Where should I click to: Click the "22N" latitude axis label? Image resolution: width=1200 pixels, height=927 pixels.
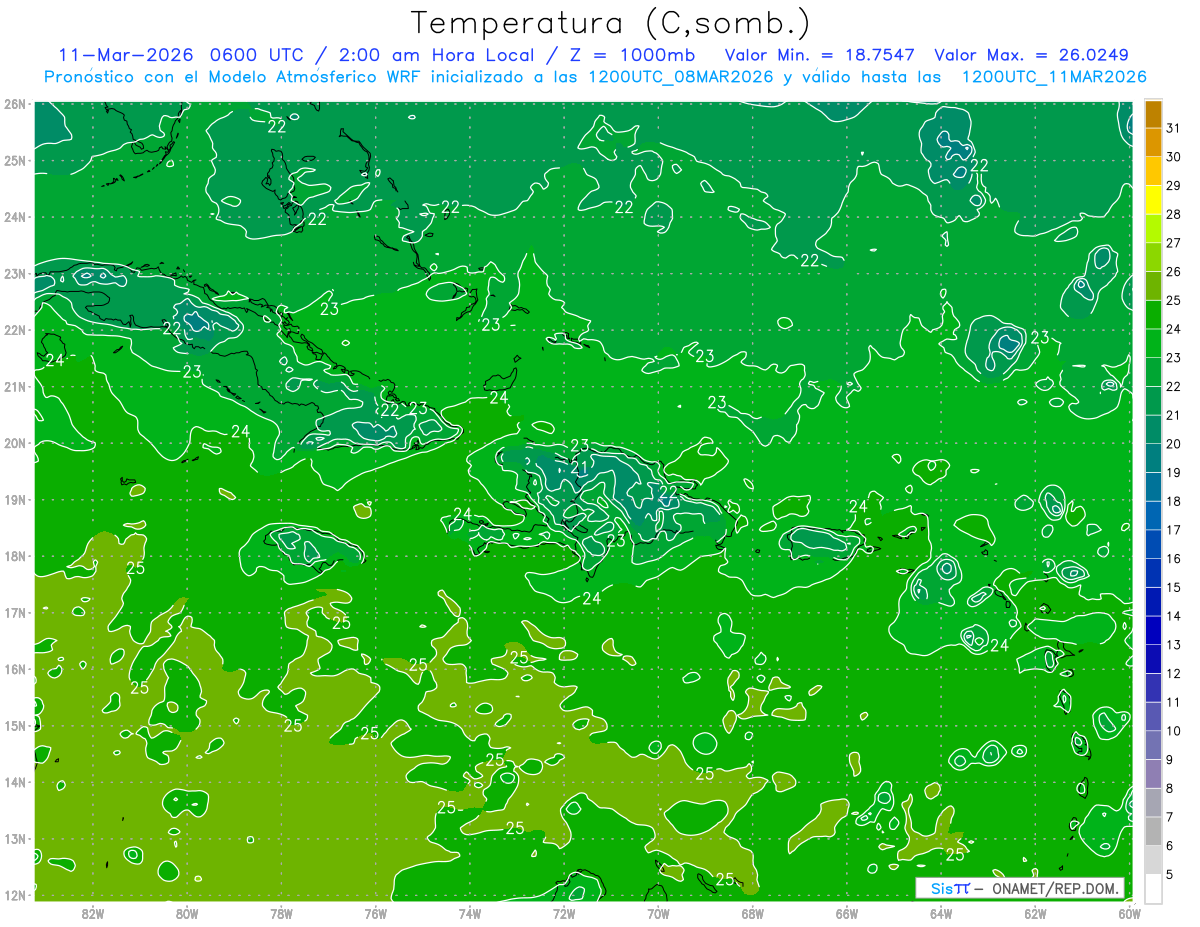15,330
